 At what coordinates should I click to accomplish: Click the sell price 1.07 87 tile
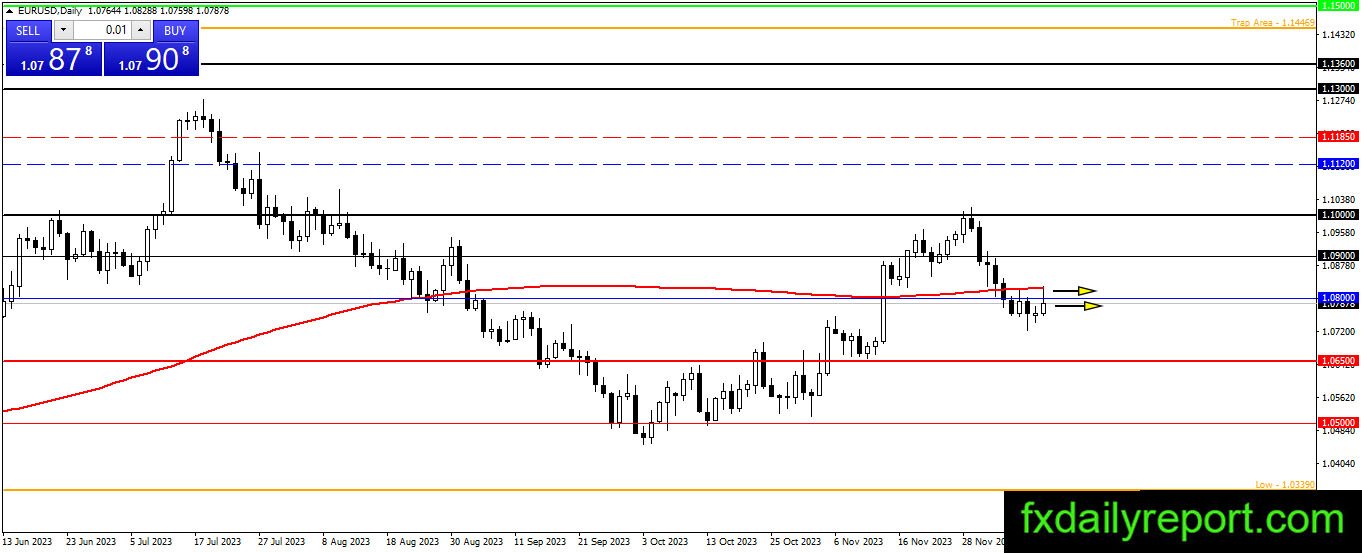(53, 59)
